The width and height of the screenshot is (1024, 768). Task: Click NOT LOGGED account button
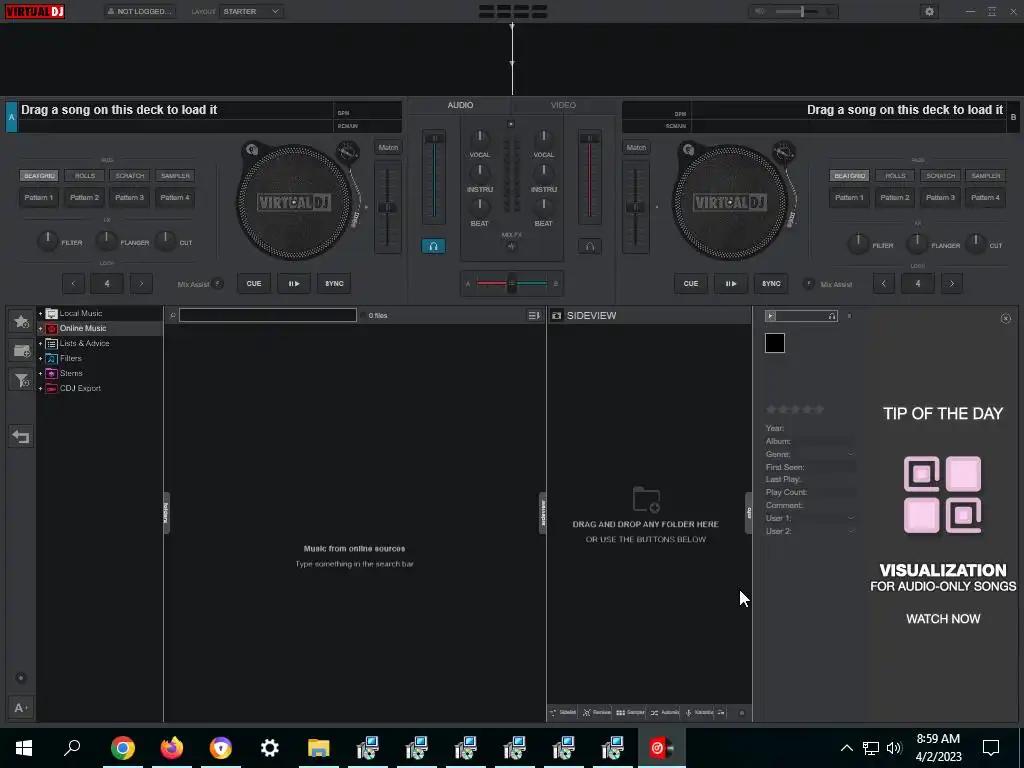[x=140, y=11]
